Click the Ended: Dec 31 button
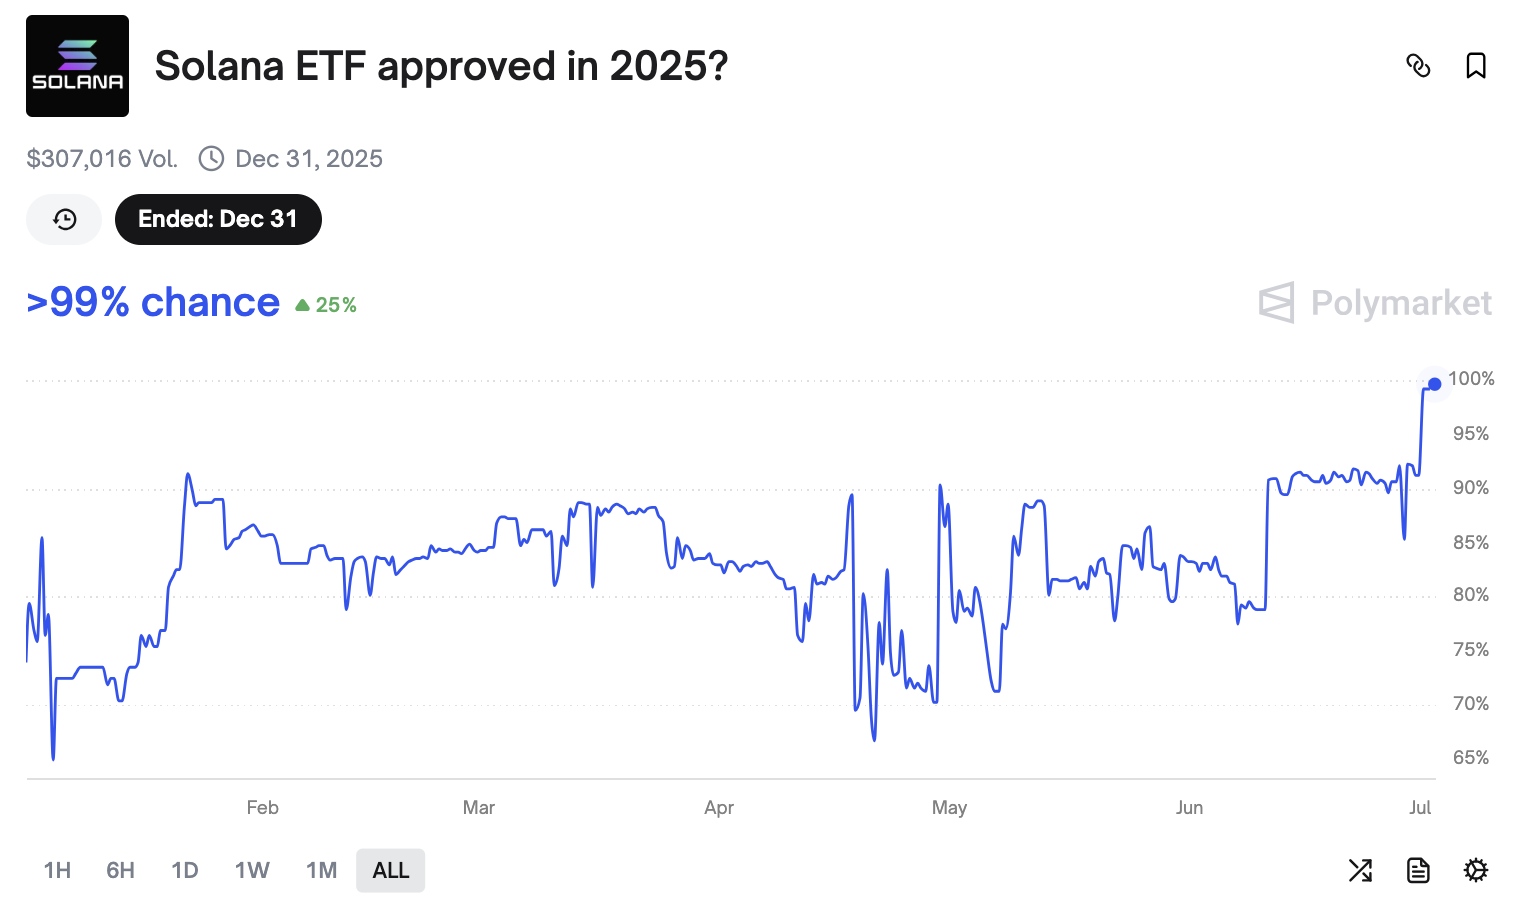The image size is (1522, 918). (x=218, y=219)
